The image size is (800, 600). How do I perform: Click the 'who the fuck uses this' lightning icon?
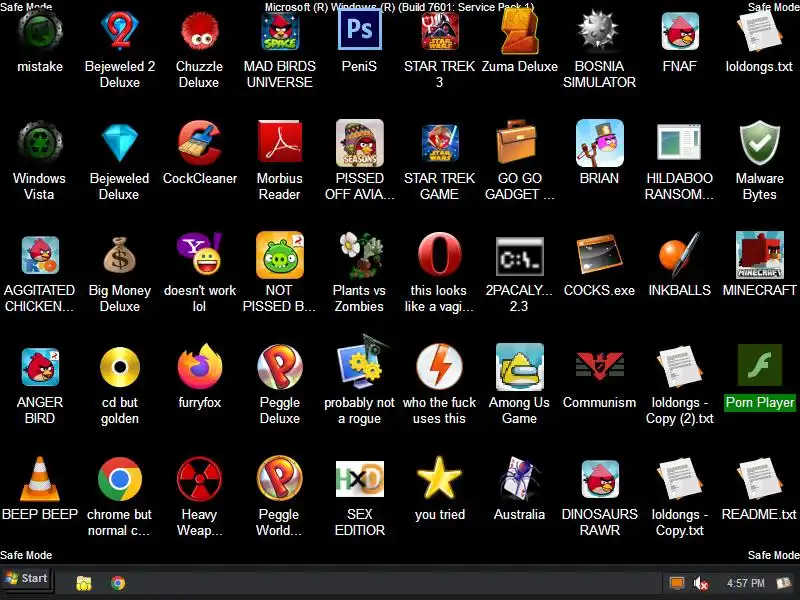[x=439, y=367]
